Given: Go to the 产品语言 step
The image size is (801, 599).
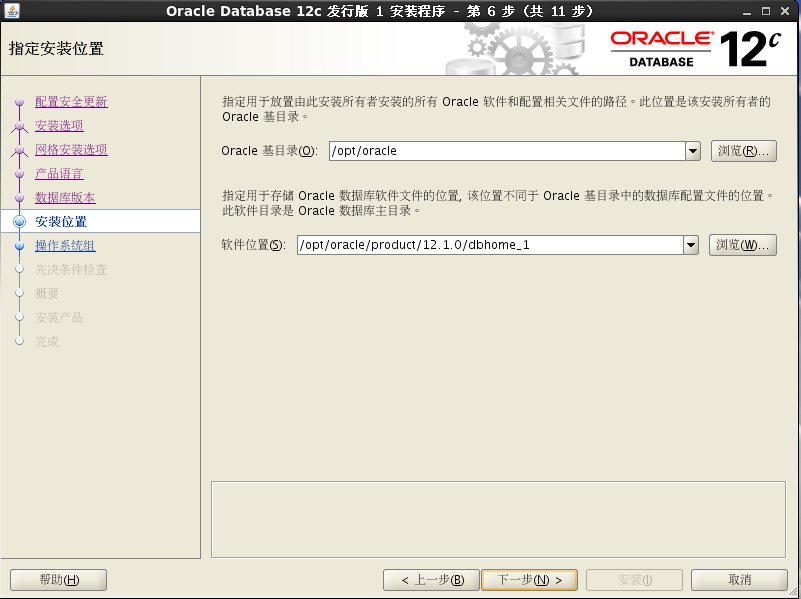Looking at the screenshot, I should pyautogui.click(x=59, y=174).
